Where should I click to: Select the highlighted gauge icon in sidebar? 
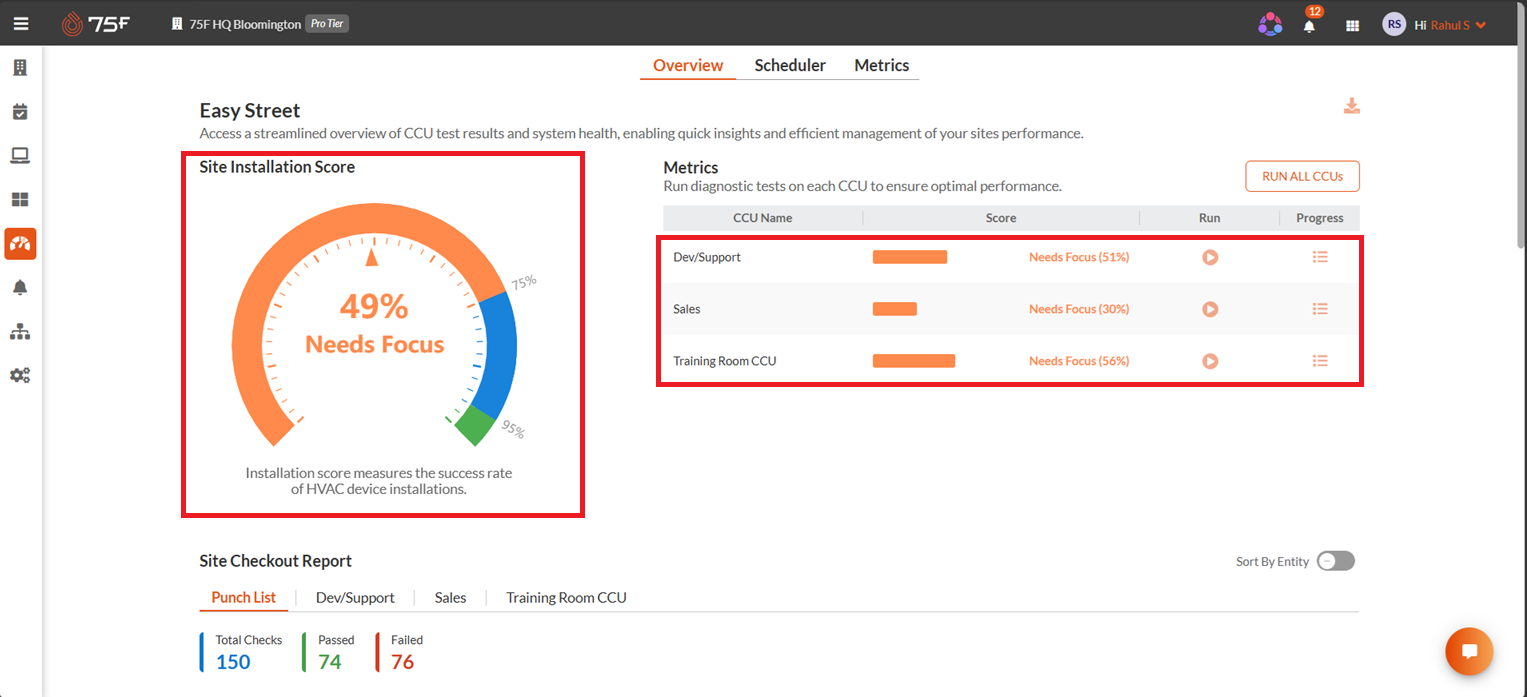coord(20,244)
